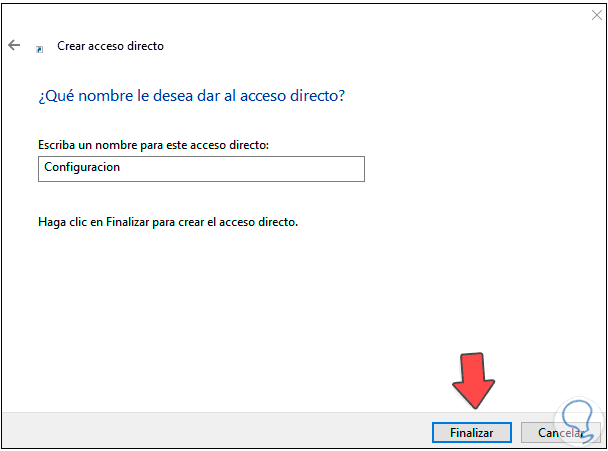
Task: Go back using the left arrow icon
Action: coord(14,45)
